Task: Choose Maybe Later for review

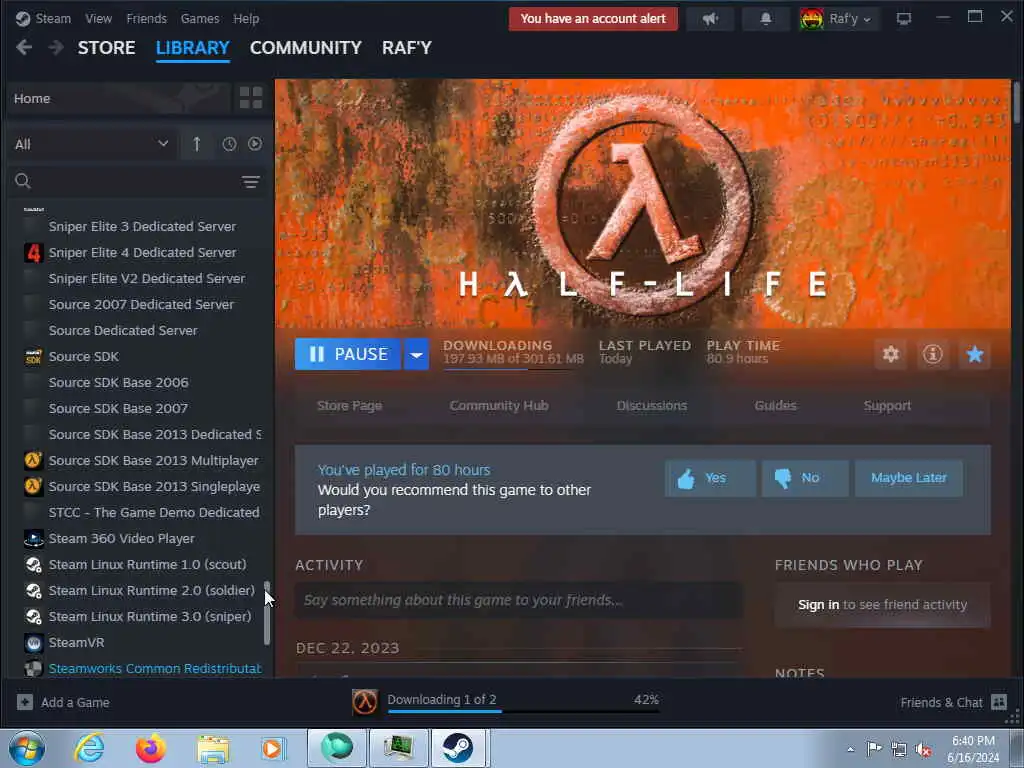Action: [x=908, y=478]
